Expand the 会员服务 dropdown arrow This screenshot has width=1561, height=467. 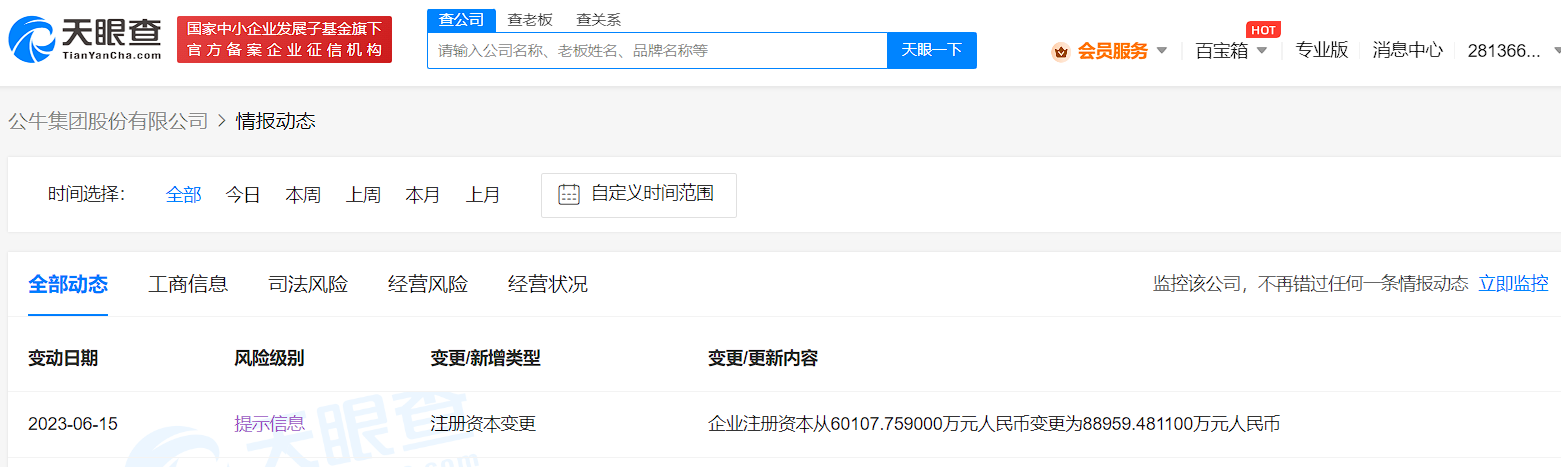(1161, 51)
